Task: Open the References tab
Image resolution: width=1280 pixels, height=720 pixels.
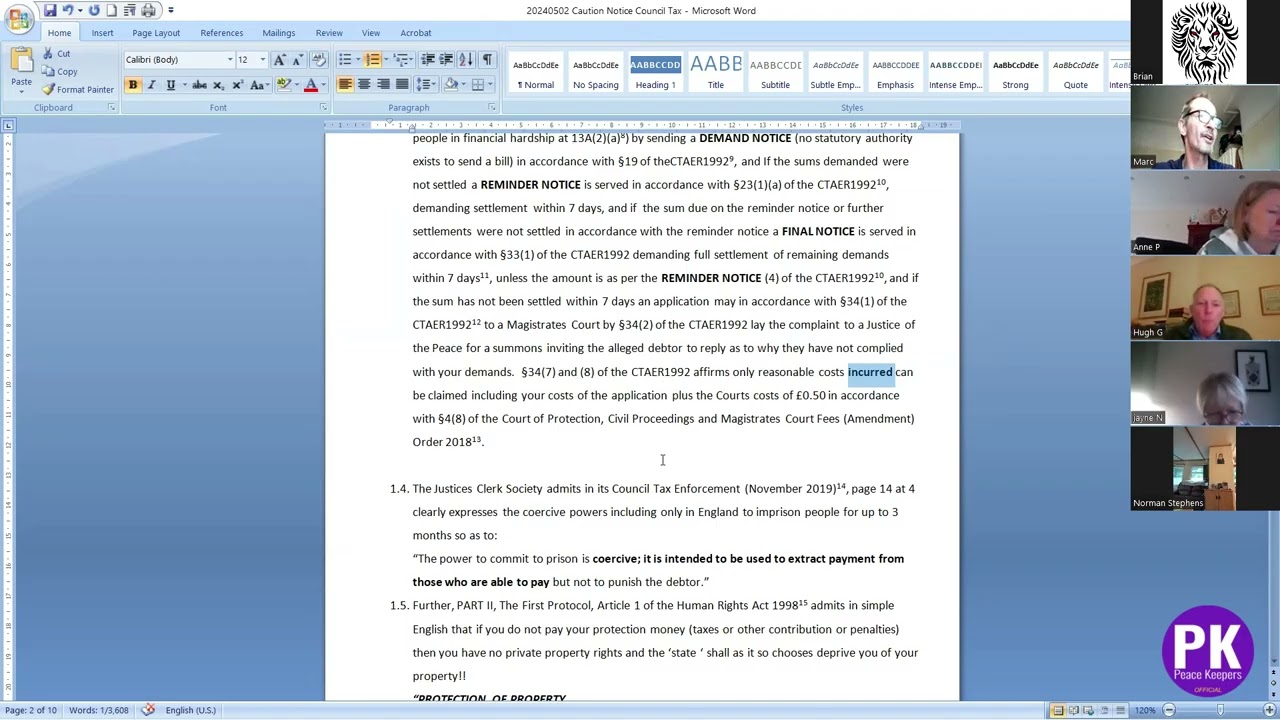Action: pyautogui.click(x=222, y=33)
